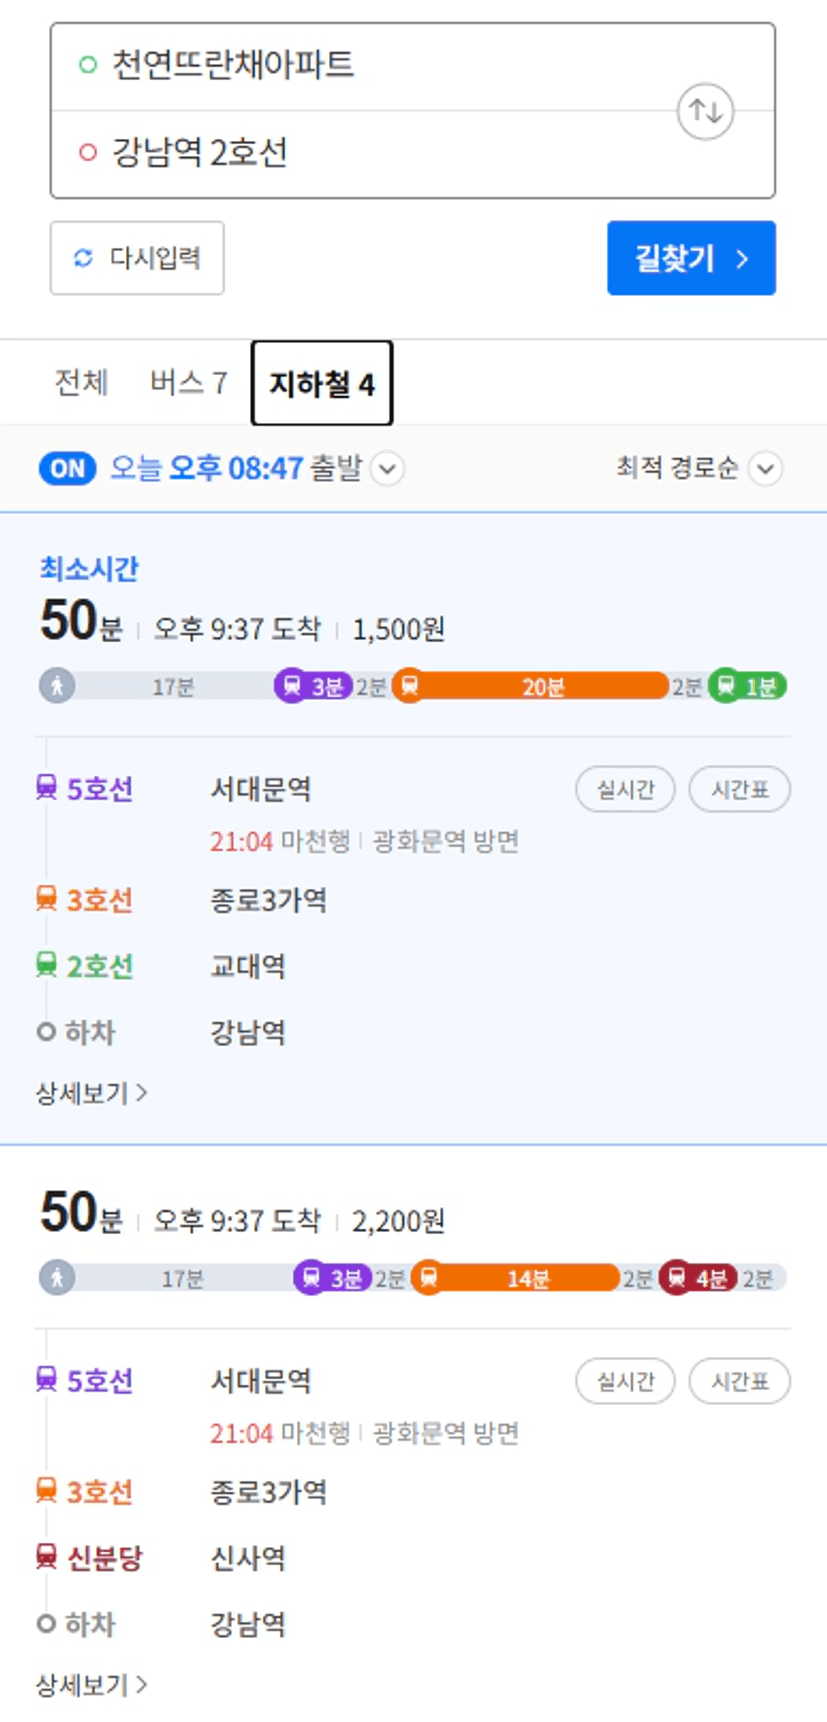Swap origin and destination with arrows icon
This screenshot has height=1722, width=827.
click(x=705, y=111)
